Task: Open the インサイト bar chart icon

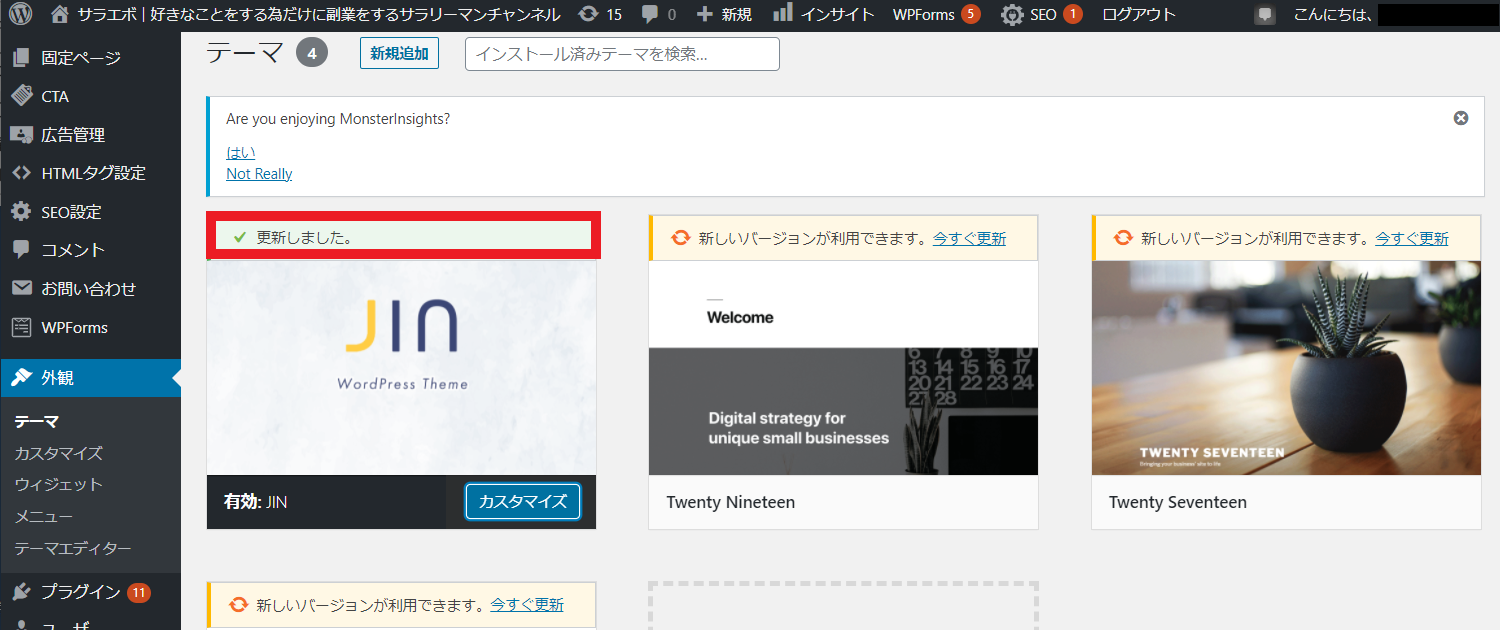Action: 783,14
